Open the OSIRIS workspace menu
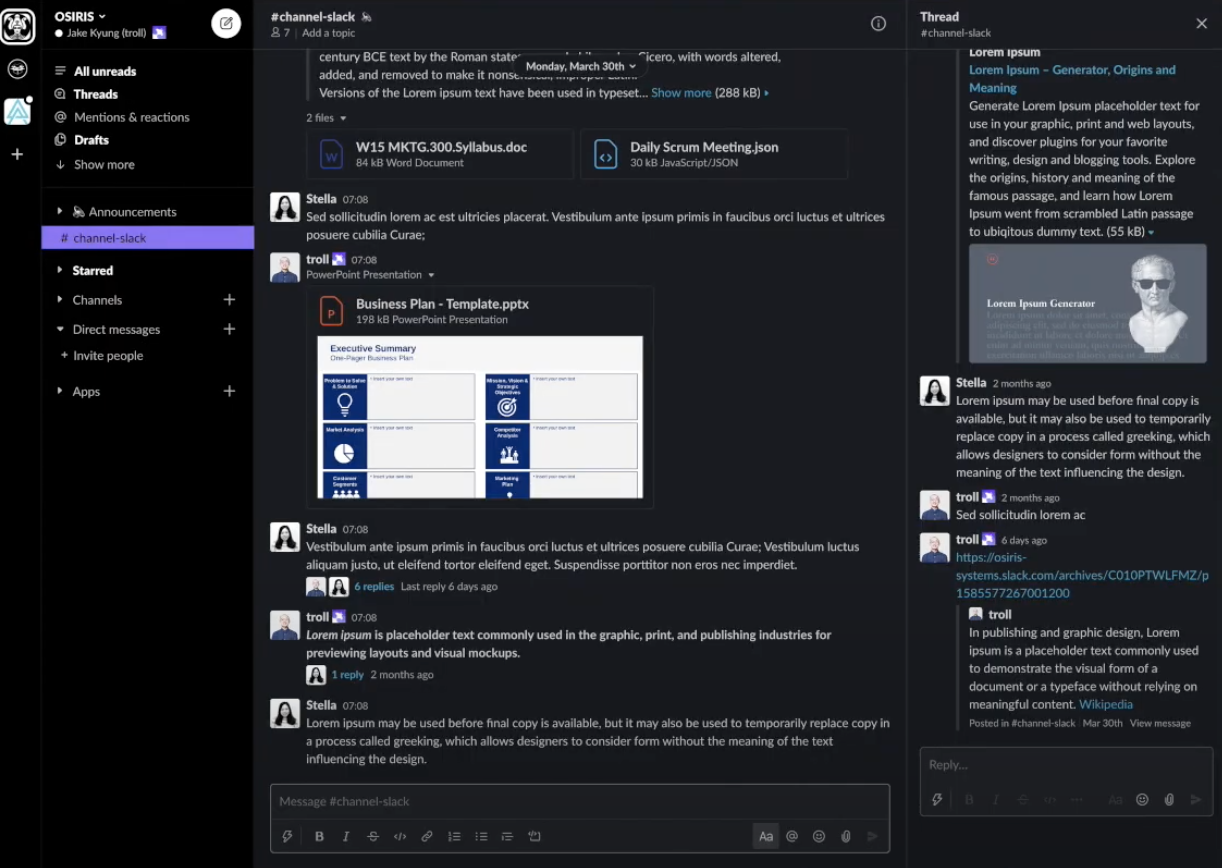 pos(80,16)
